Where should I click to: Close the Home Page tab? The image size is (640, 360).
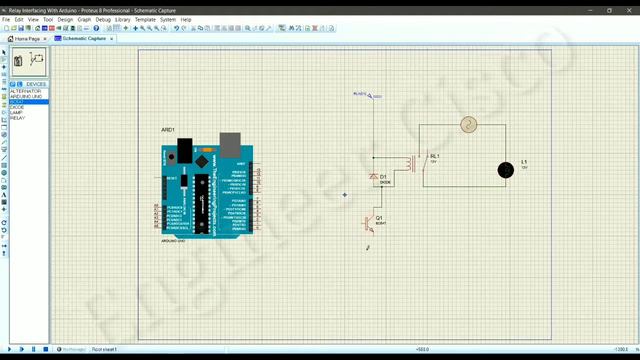pyautogui.click(x=45, y=39)
